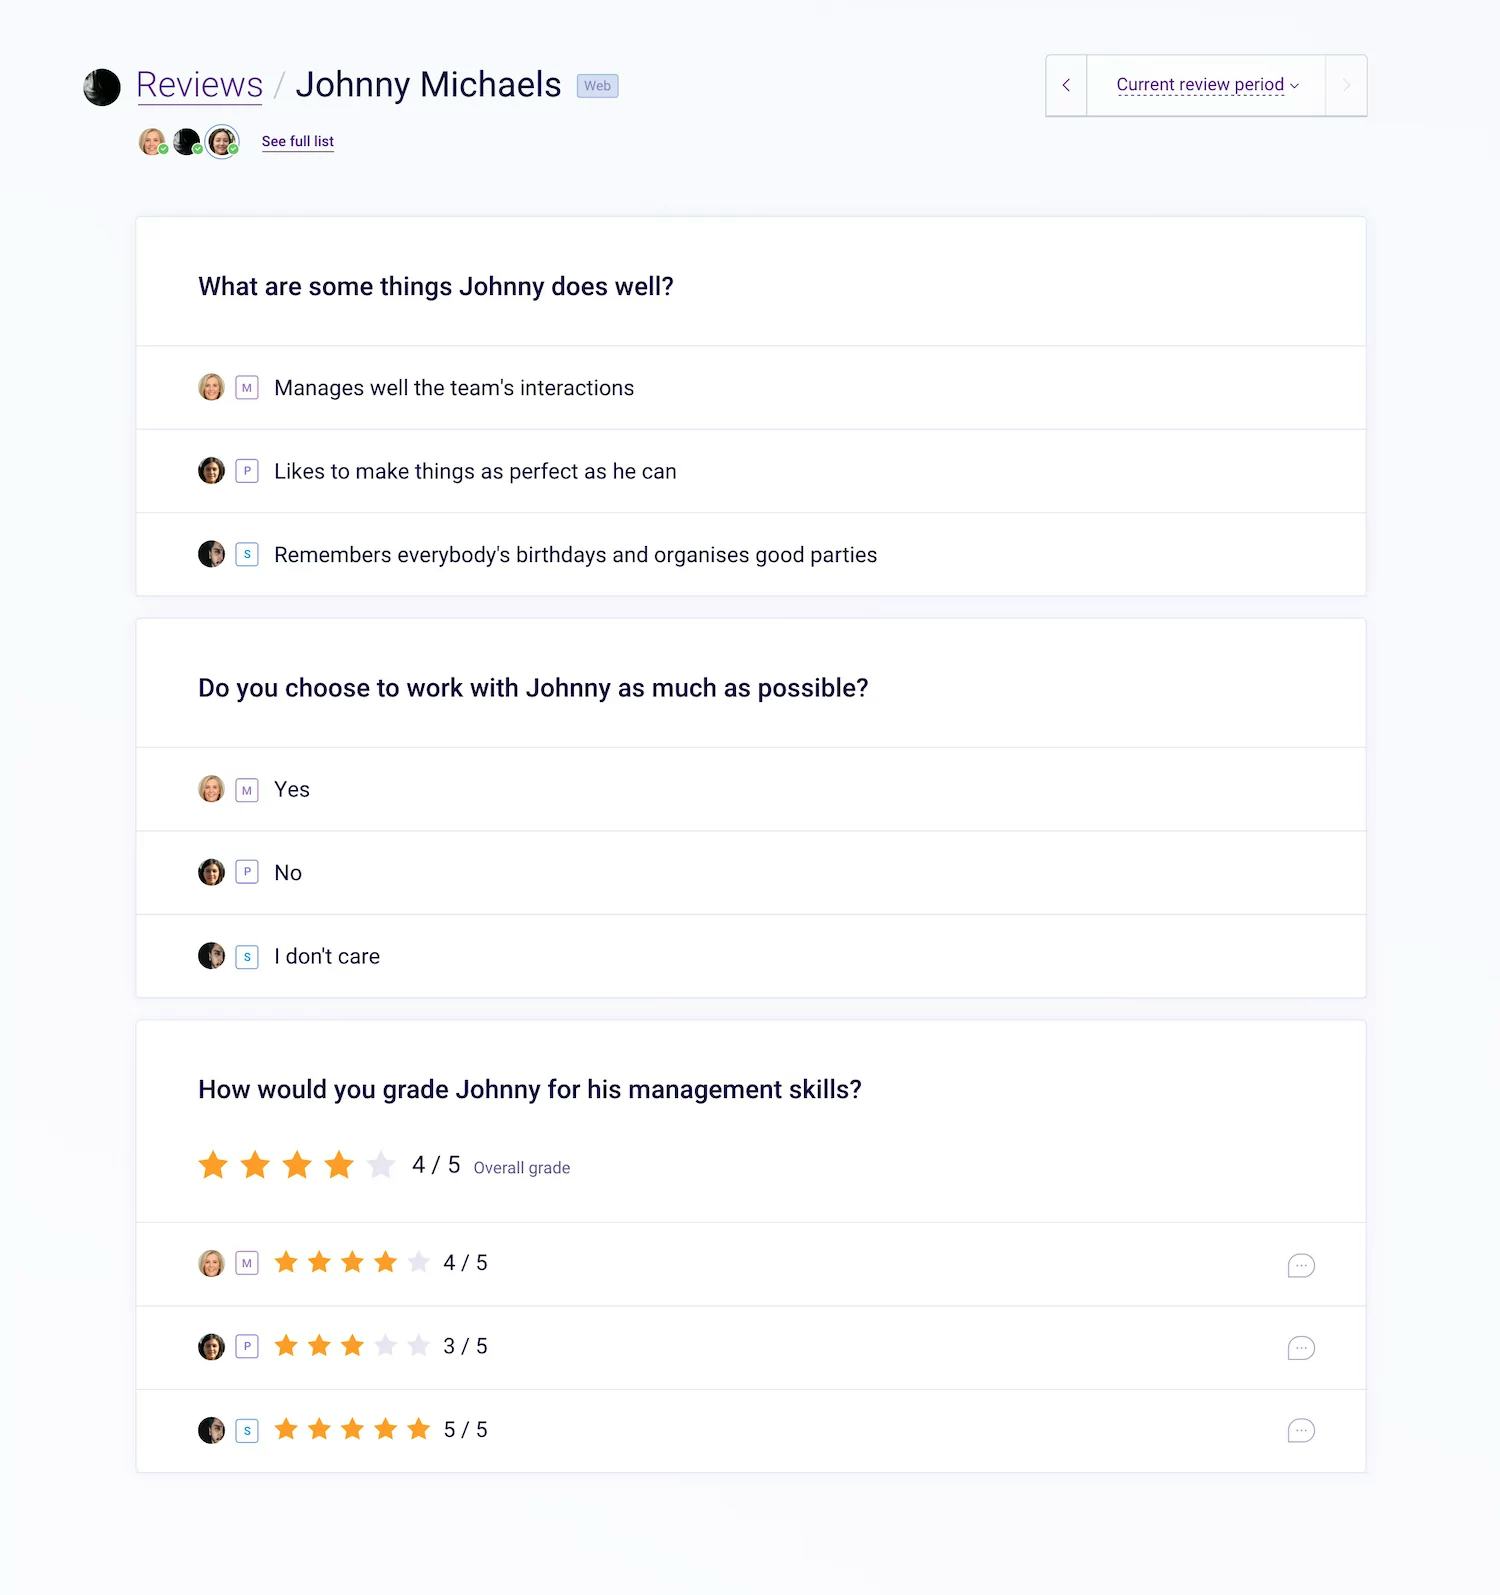Click the M reviewer badge beside "Manages well the team's interactions"
1500x1595 pixels.
246,387
